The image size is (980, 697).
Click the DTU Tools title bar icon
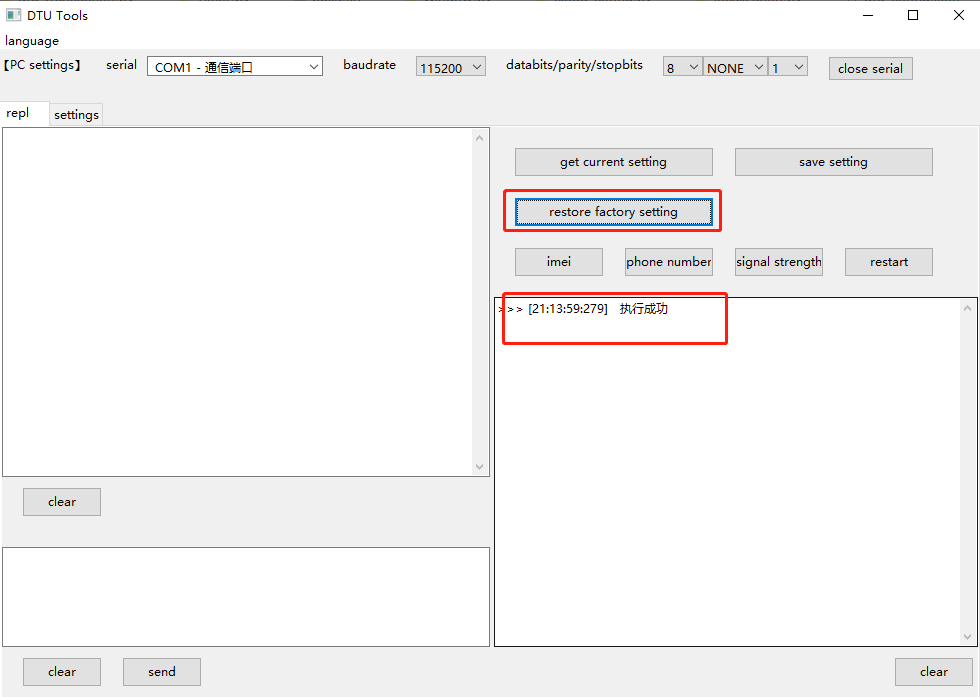pos(14,14)
